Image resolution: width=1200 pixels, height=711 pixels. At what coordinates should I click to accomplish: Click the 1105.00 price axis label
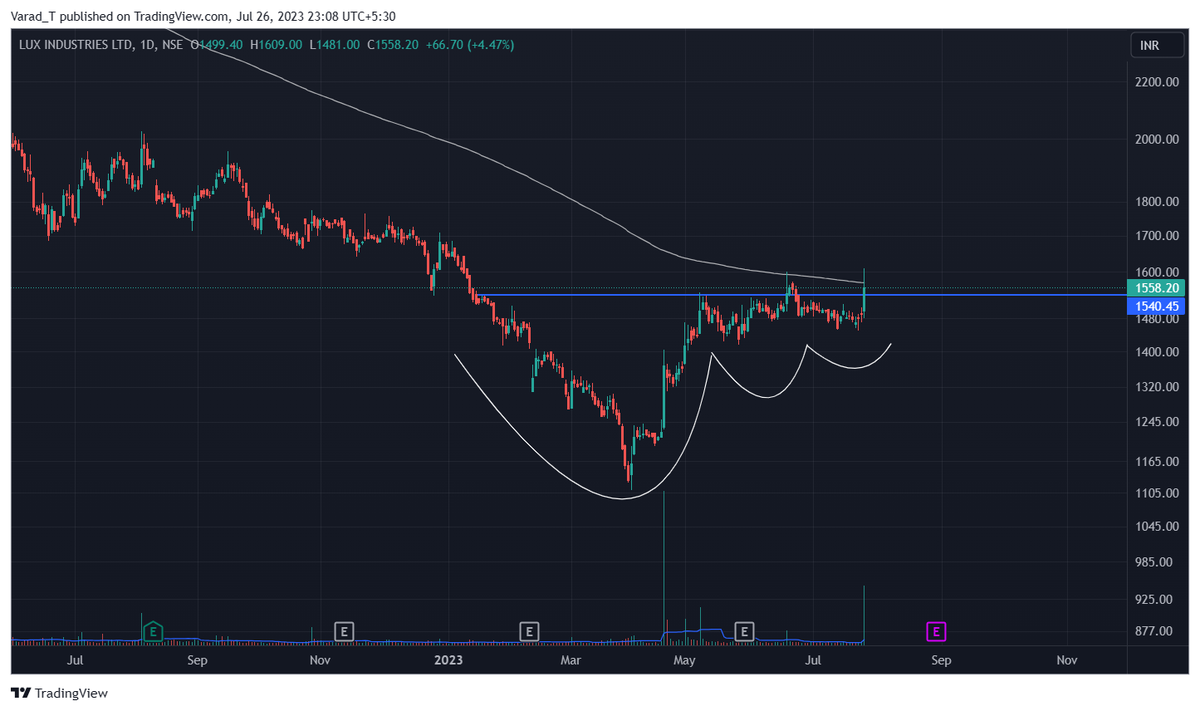(1159, 493)
